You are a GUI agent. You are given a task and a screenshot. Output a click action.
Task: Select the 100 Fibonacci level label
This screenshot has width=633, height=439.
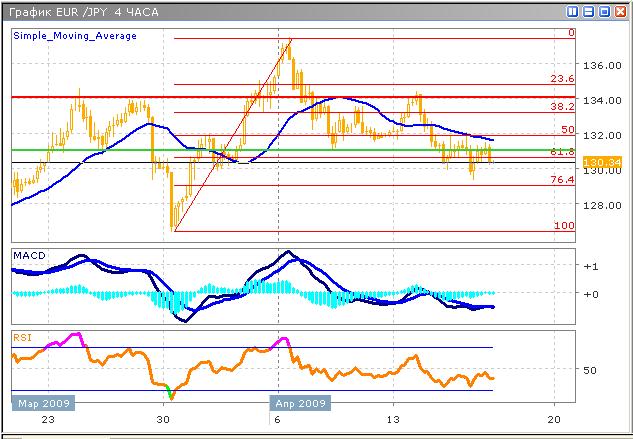pos(564,226)
